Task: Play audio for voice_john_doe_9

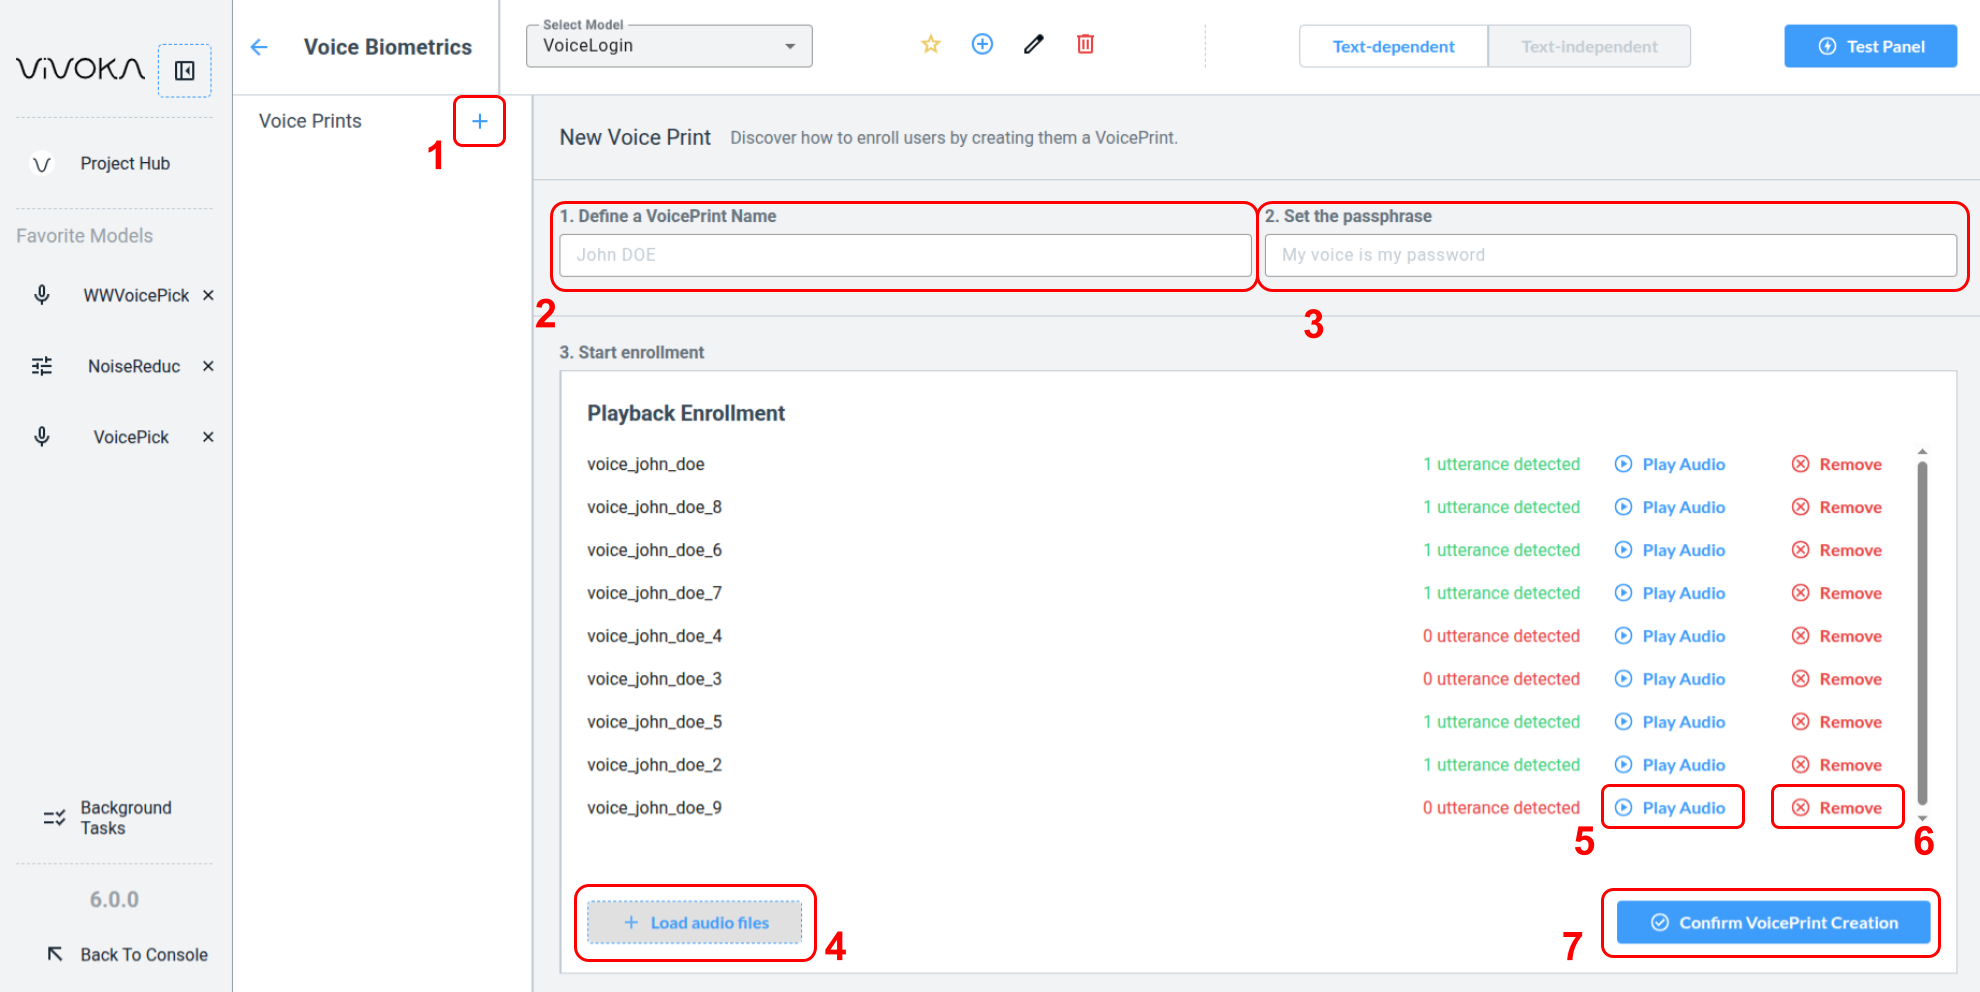Action: click(x=1672, y=808)
